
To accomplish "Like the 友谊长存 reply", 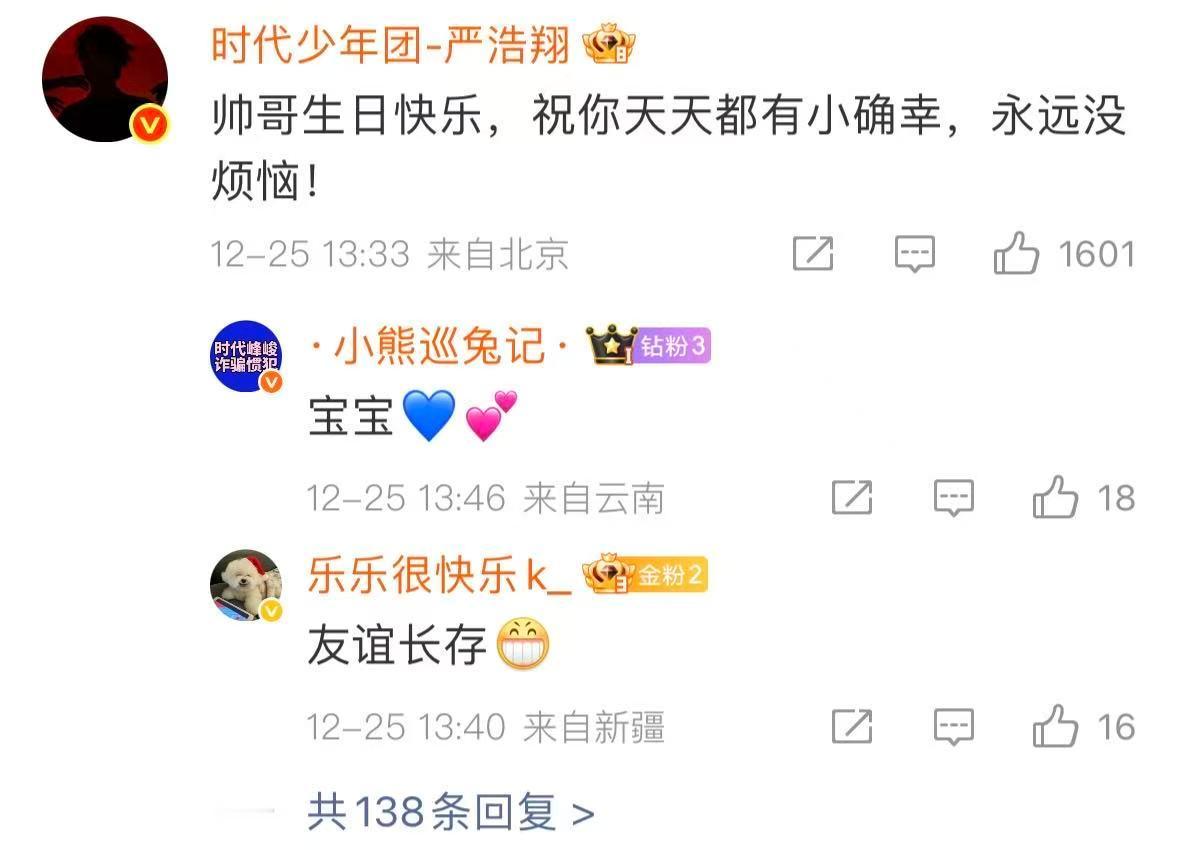I will (1055, 726).
